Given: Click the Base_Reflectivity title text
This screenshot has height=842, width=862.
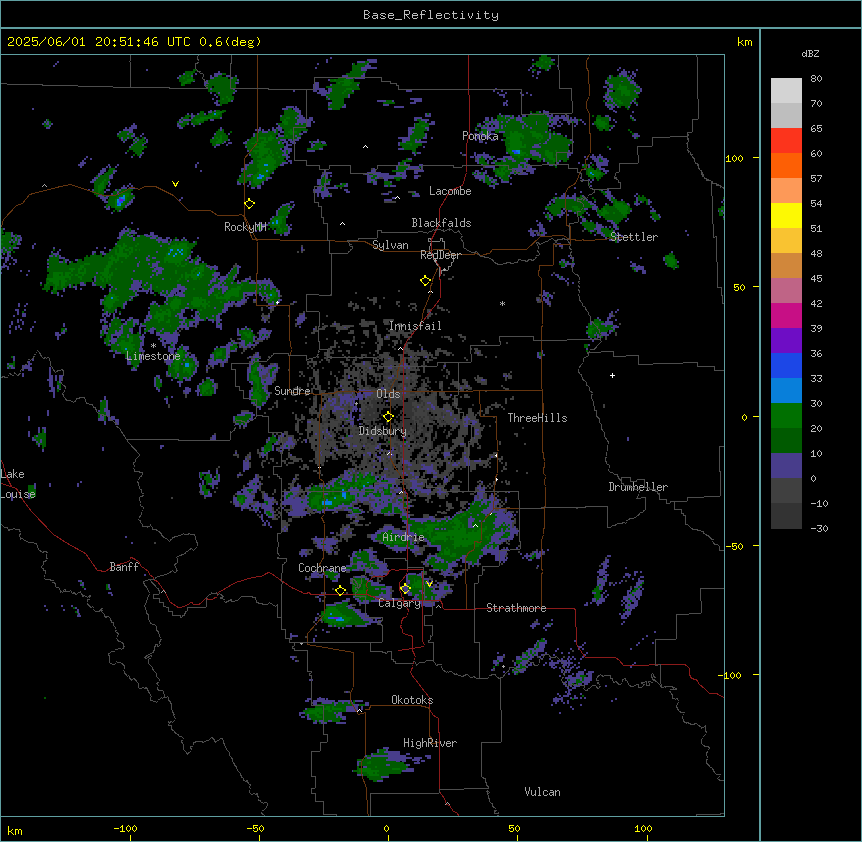Looking at the screenshot, I should 431,15.
